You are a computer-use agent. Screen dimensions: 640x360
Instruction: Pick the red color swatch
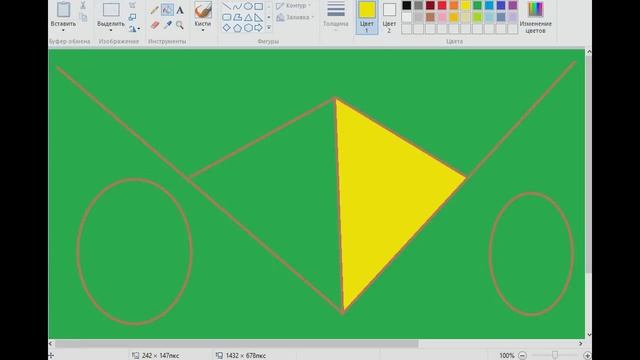(x=442, y=5)
